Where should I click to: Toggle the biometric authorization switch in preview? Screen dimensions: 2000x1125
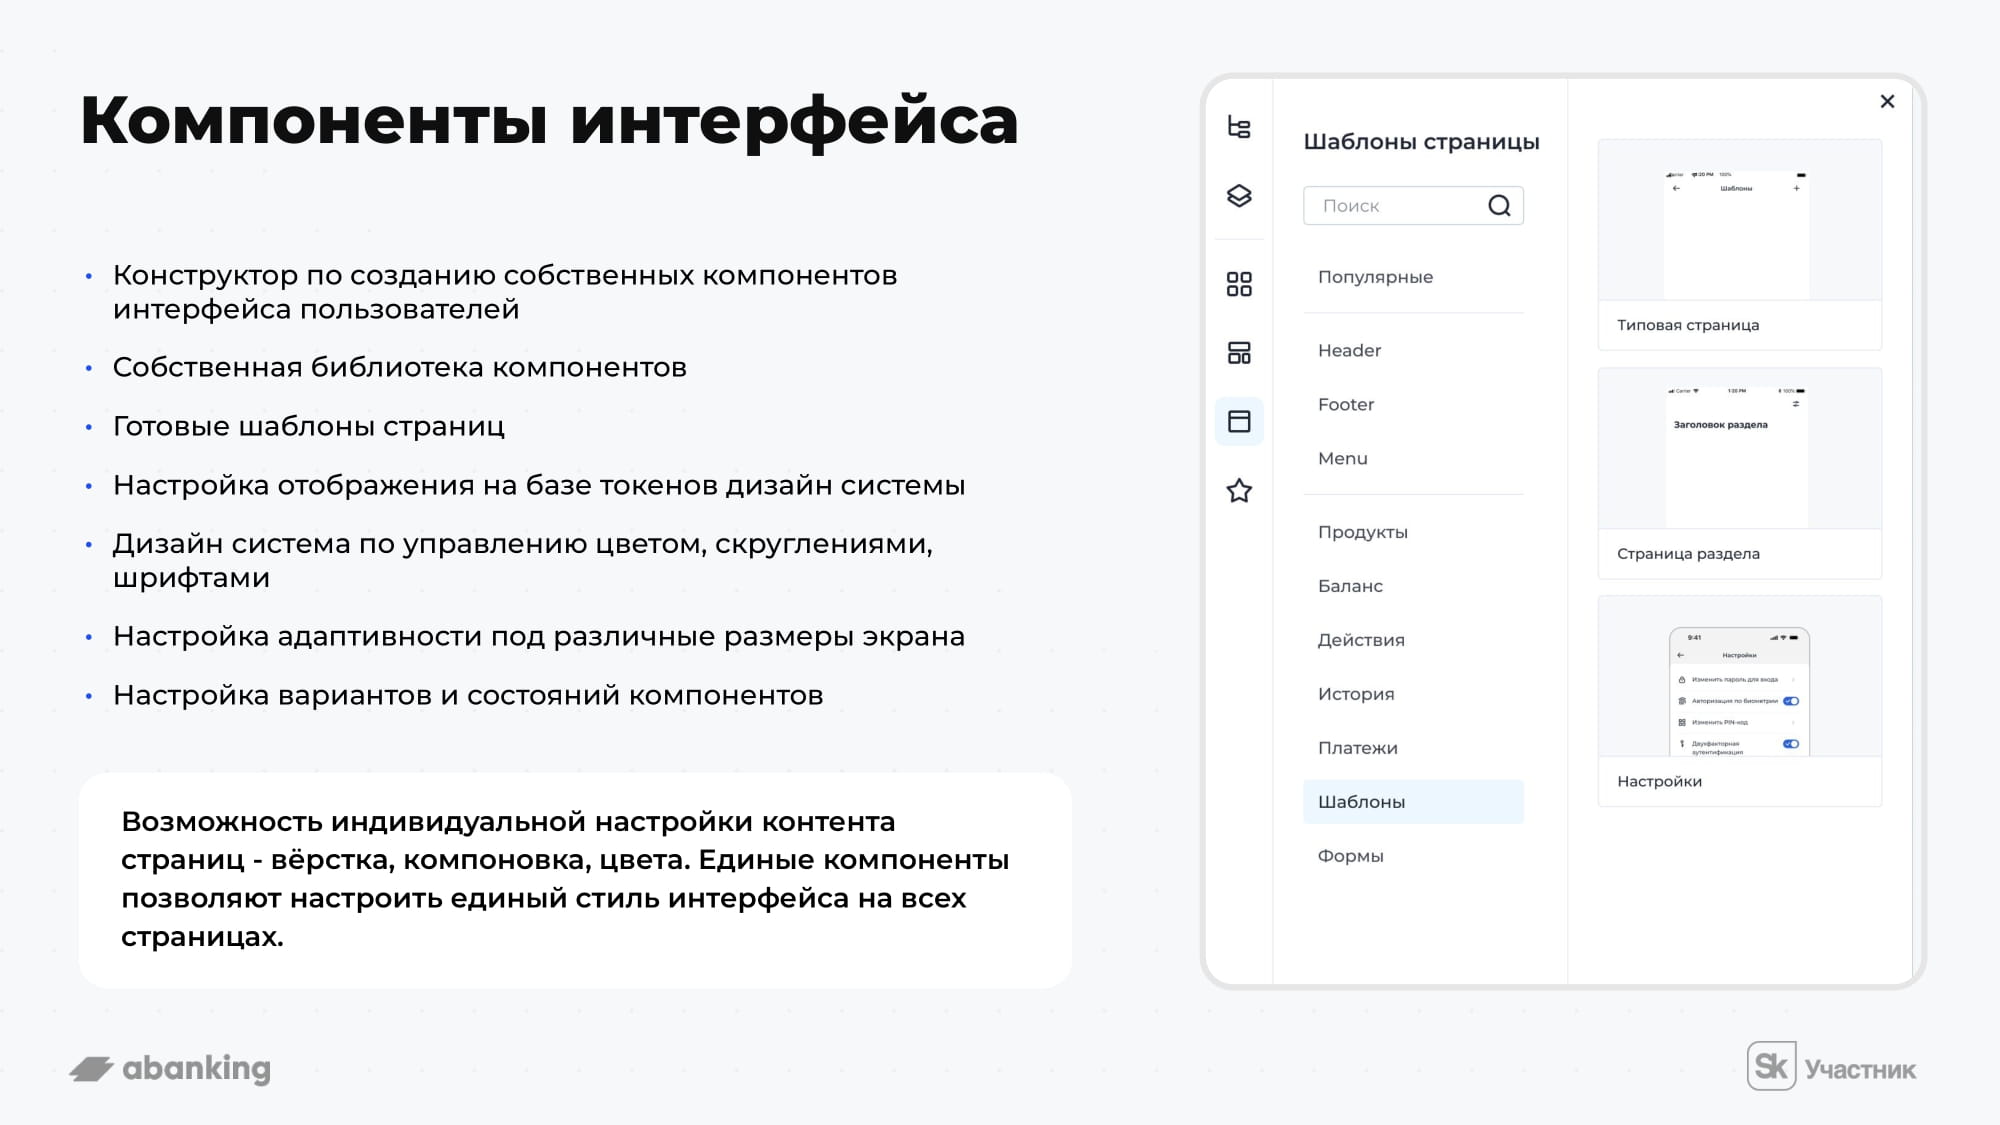pyautogui.click(x=1790, y=701)
